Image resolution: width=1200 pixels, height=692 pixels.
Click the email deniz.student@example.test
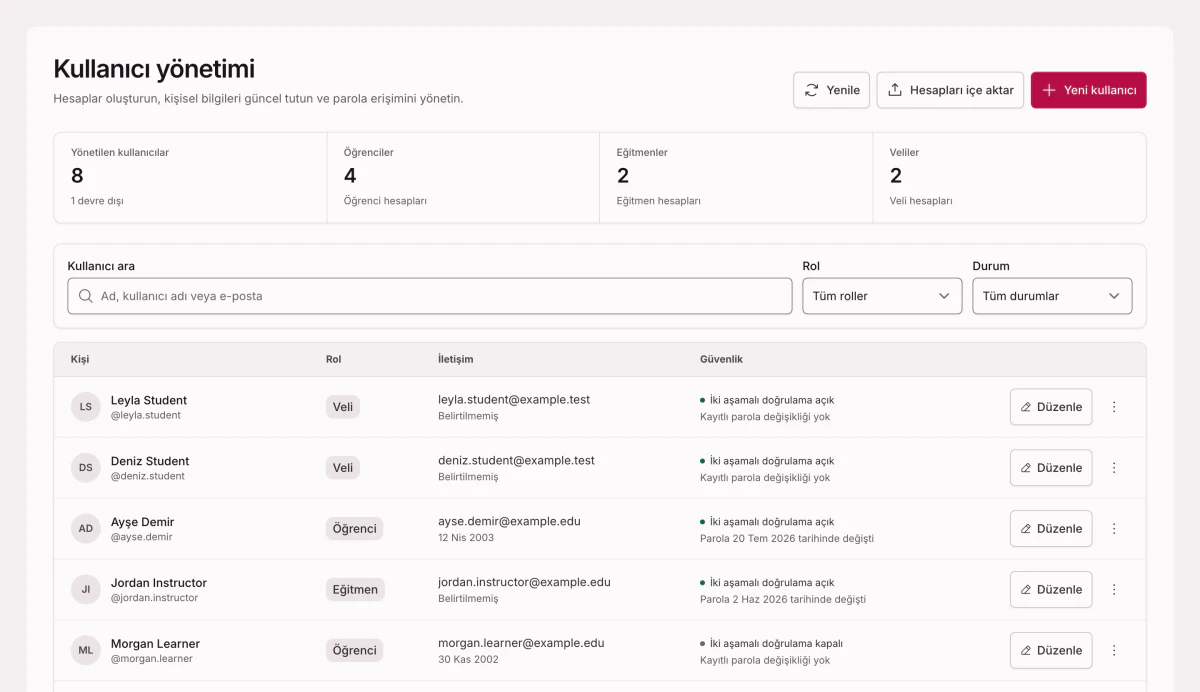click(x=516, y=461)
